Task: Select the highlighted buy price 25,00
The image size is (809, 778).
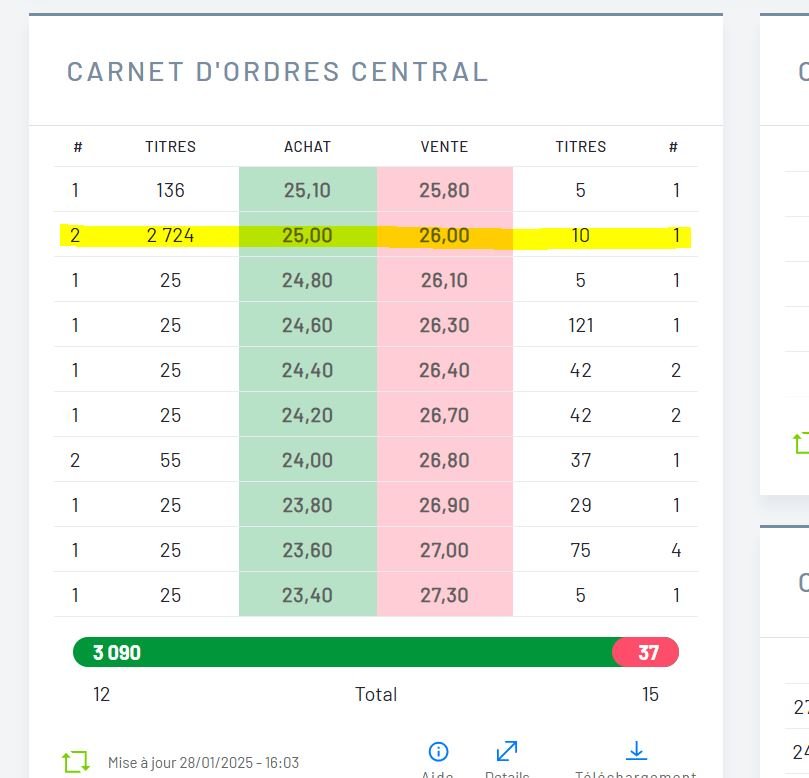Action: [307, 236]
